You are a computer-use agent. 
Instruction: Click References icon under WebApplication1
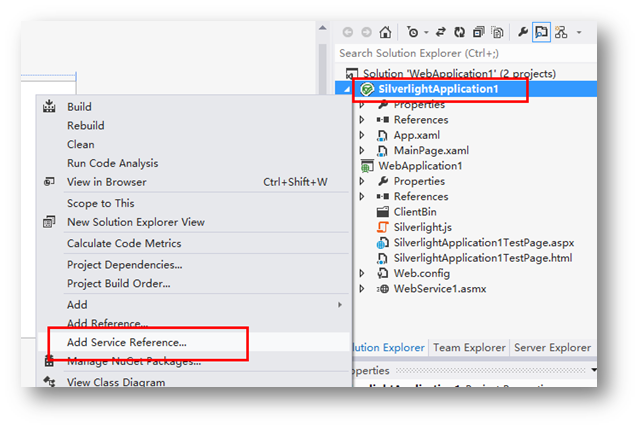click(382, 197)
